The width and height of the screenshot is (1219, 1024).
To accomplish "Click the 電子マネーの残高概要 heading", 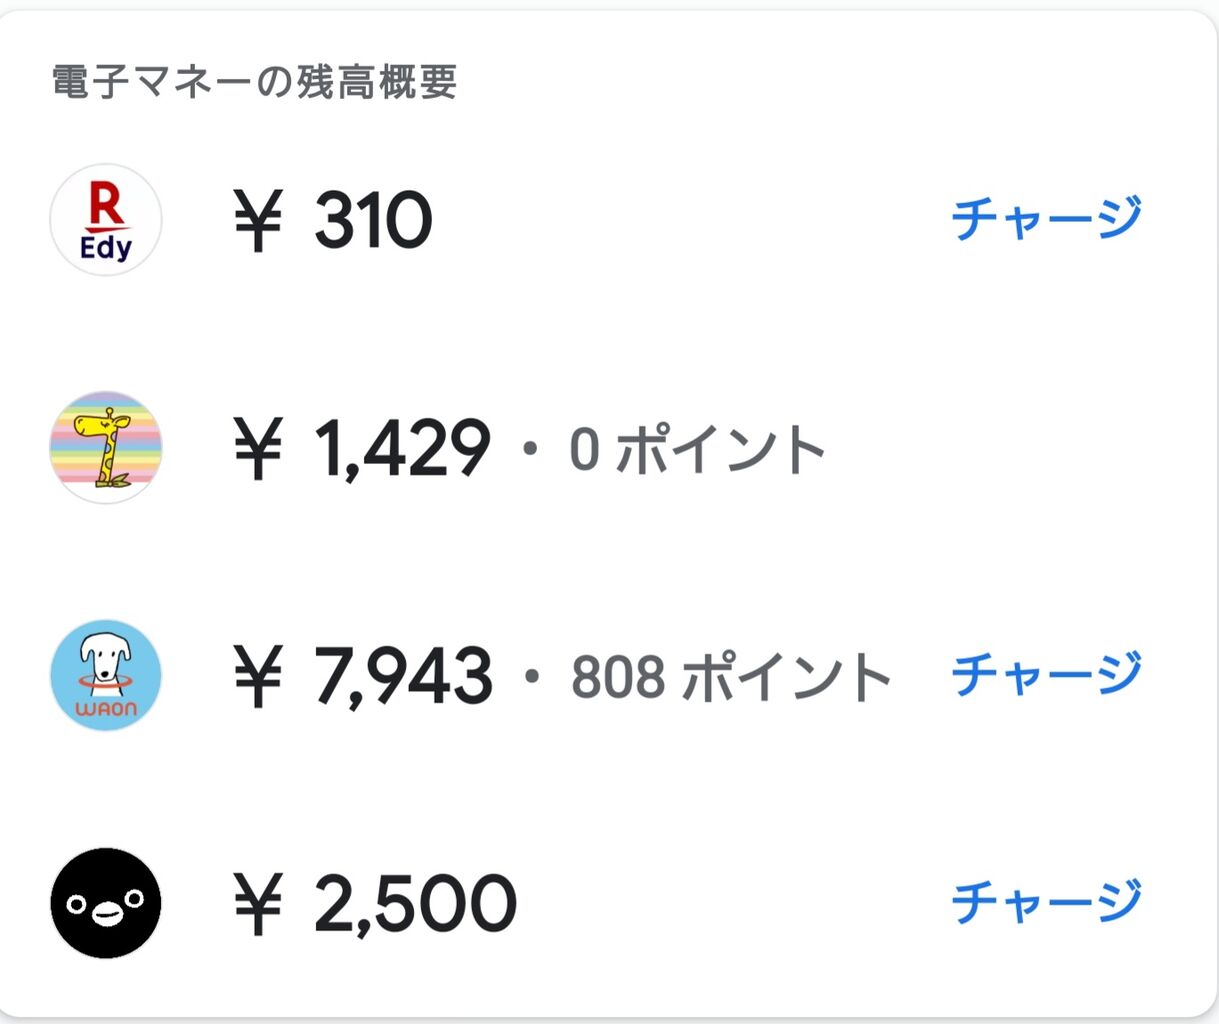I will click(x=254, y=82).
